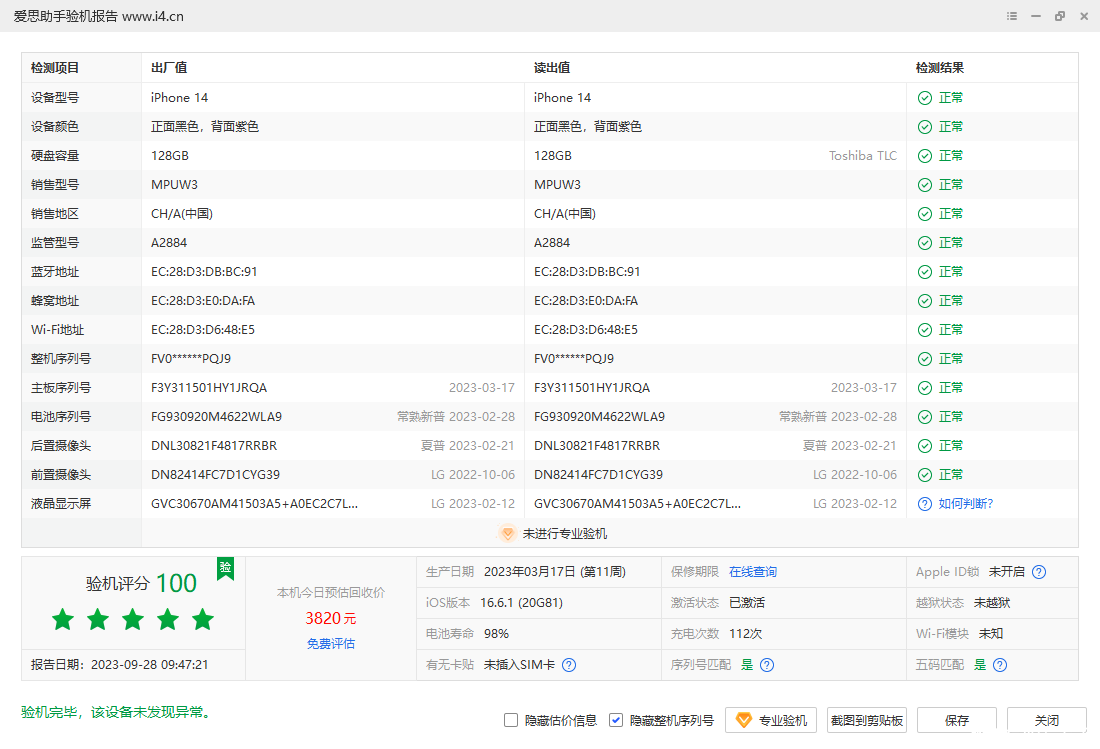
Task: Click the first green rating star
Action: (x=63, y=619)
